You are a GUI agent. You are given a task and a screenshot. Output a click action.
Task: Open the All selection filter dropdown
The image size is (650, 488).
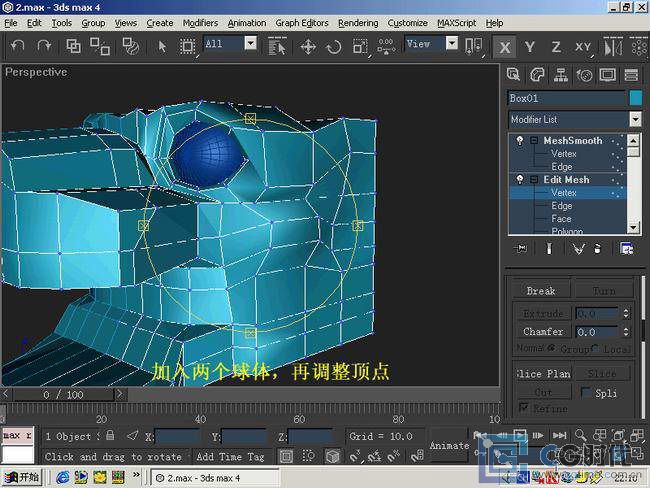coord(250,43)
